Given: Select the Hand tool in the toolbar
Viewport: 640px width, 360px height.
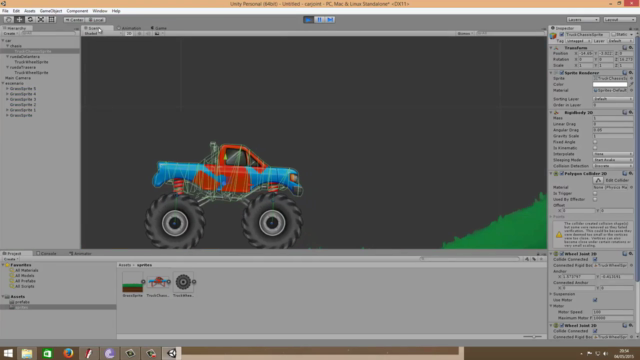Looking at the screenshot, I should coord(8,20).
